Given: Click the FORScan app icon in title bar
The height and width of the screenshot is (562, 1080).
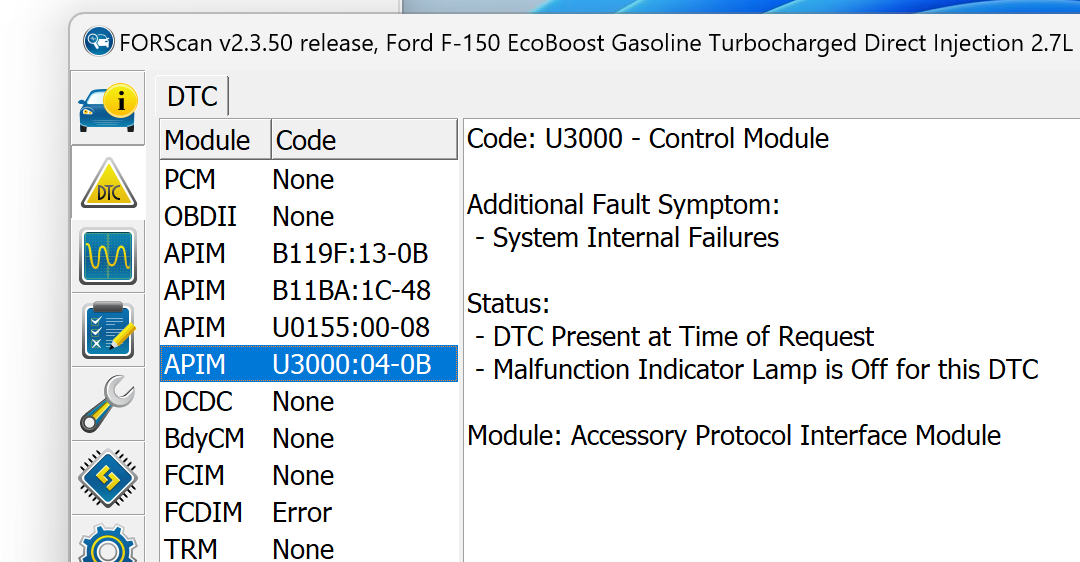Looking at the screenshot, I should pyautogui.click(x=98, y=43).
